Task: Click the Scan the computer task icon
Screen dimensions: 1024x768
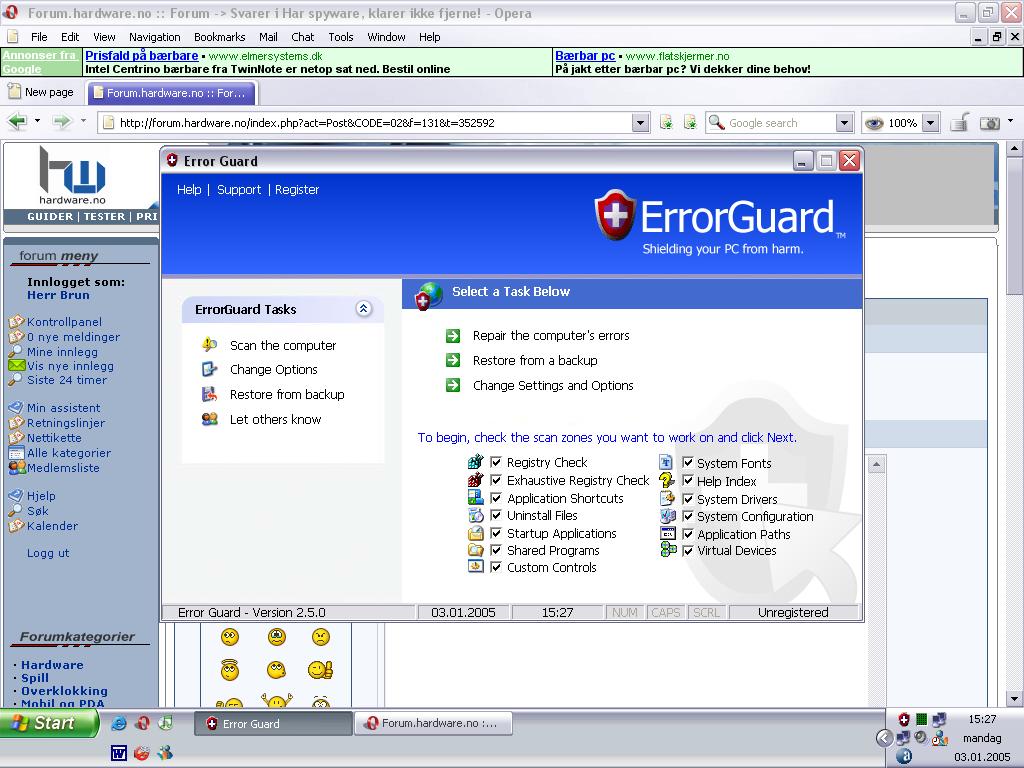Action: [x=209, y=344]
